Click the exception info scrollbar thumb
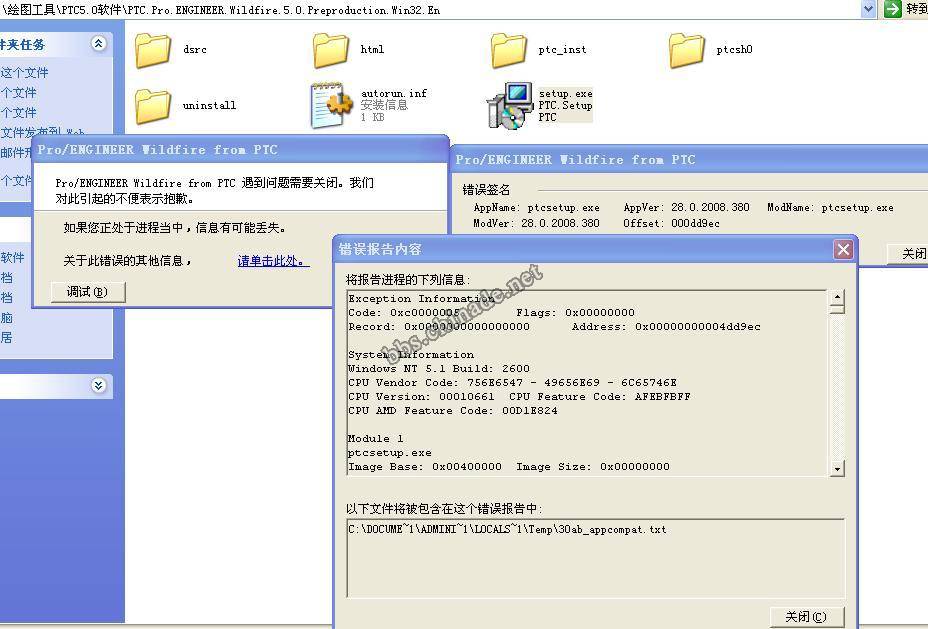The width and height of the screenshot is (928, 629). coord(837,309)
